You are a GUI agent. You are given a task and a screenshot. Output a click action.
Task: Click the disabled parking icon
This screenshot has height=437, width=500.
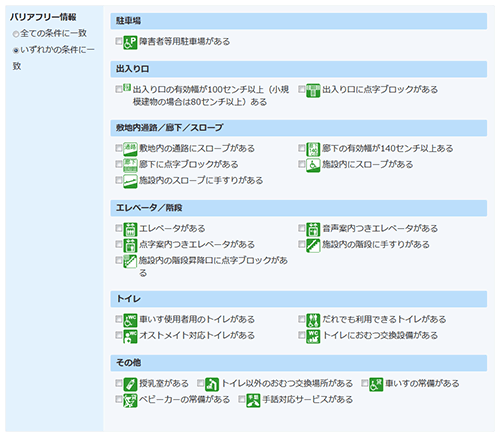coord(130,43)
